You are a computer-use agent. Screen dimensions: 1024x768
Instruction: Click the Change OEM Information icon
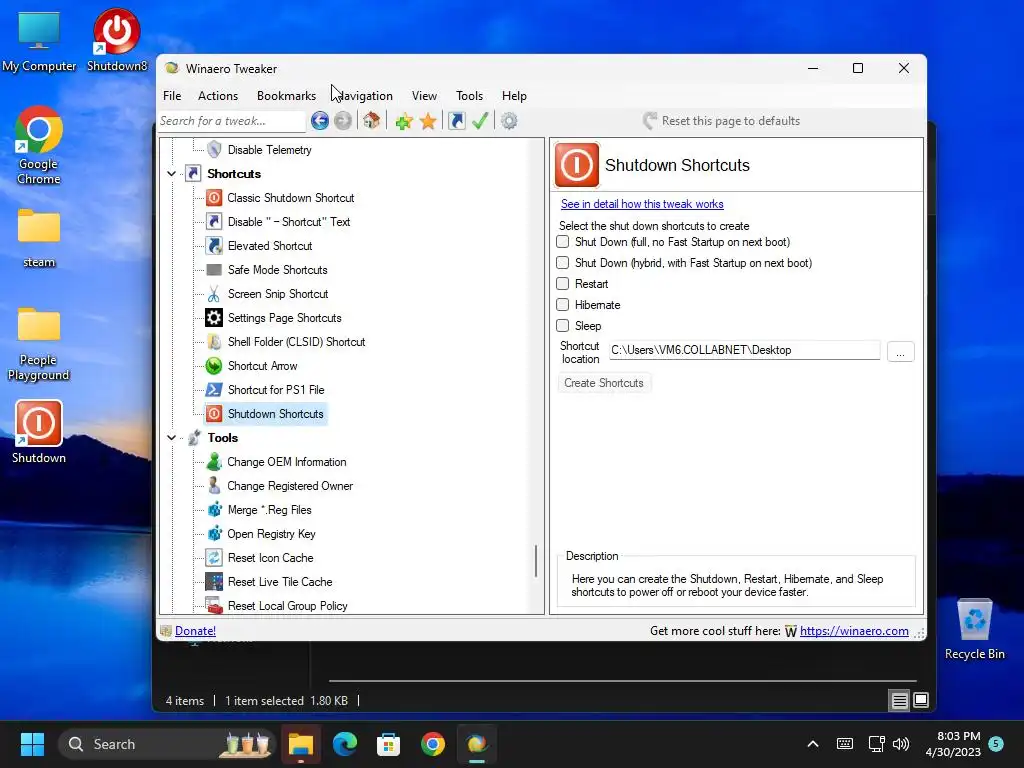pos(214,462)
